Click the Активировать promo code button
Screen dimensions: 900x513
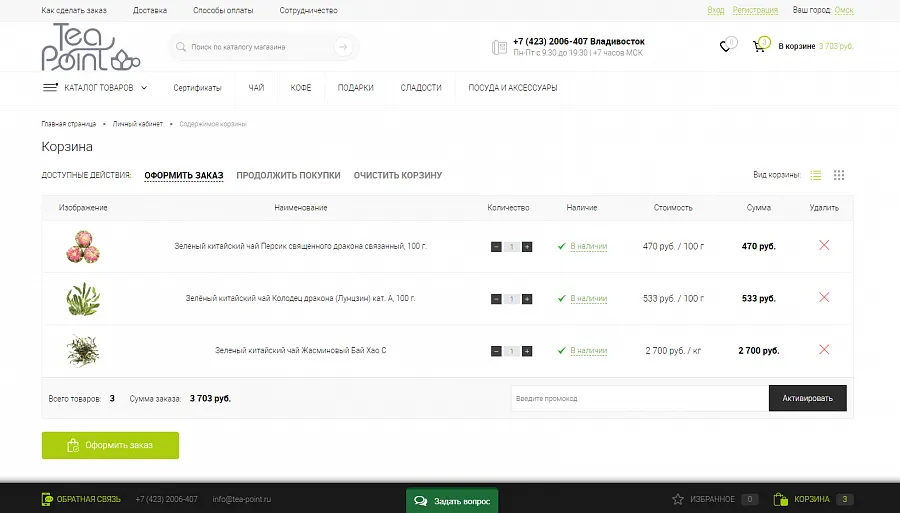click(x=808, y=398)
